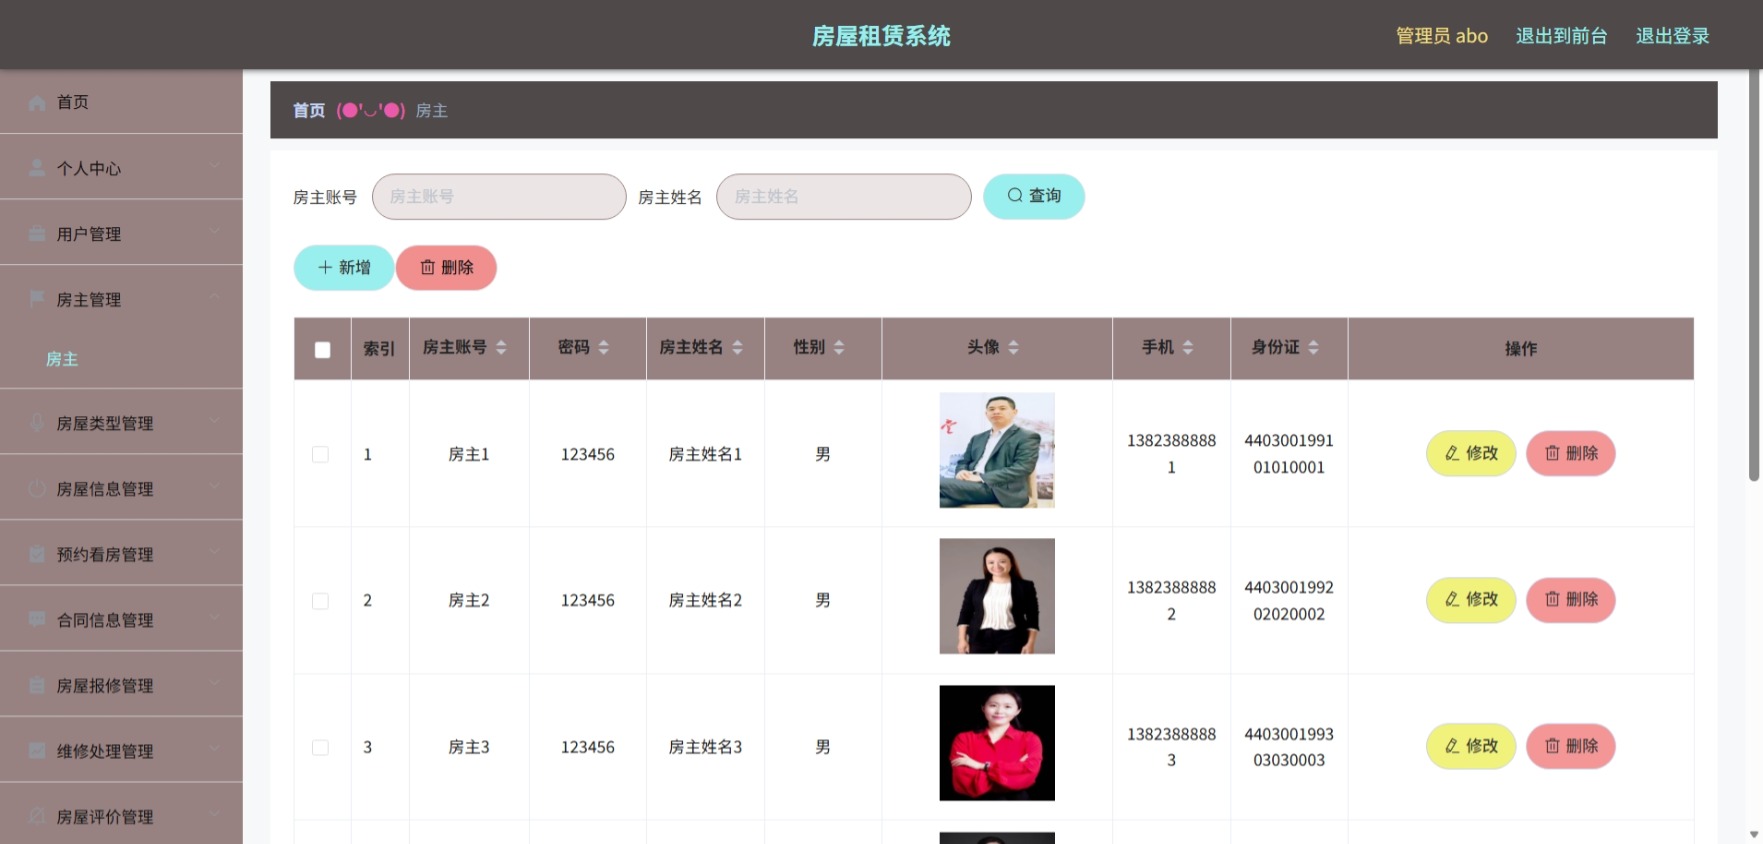The image size is (1763, 844).
Task: Expand the 维修处理管理 menu chevron
Action: tap(214, 749)
